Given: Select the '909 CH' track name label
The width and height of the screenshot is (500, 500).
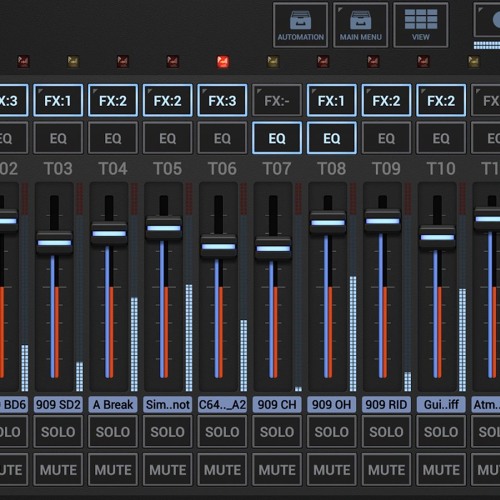Looking at the screenshot, I should click(x=277, y=405).
